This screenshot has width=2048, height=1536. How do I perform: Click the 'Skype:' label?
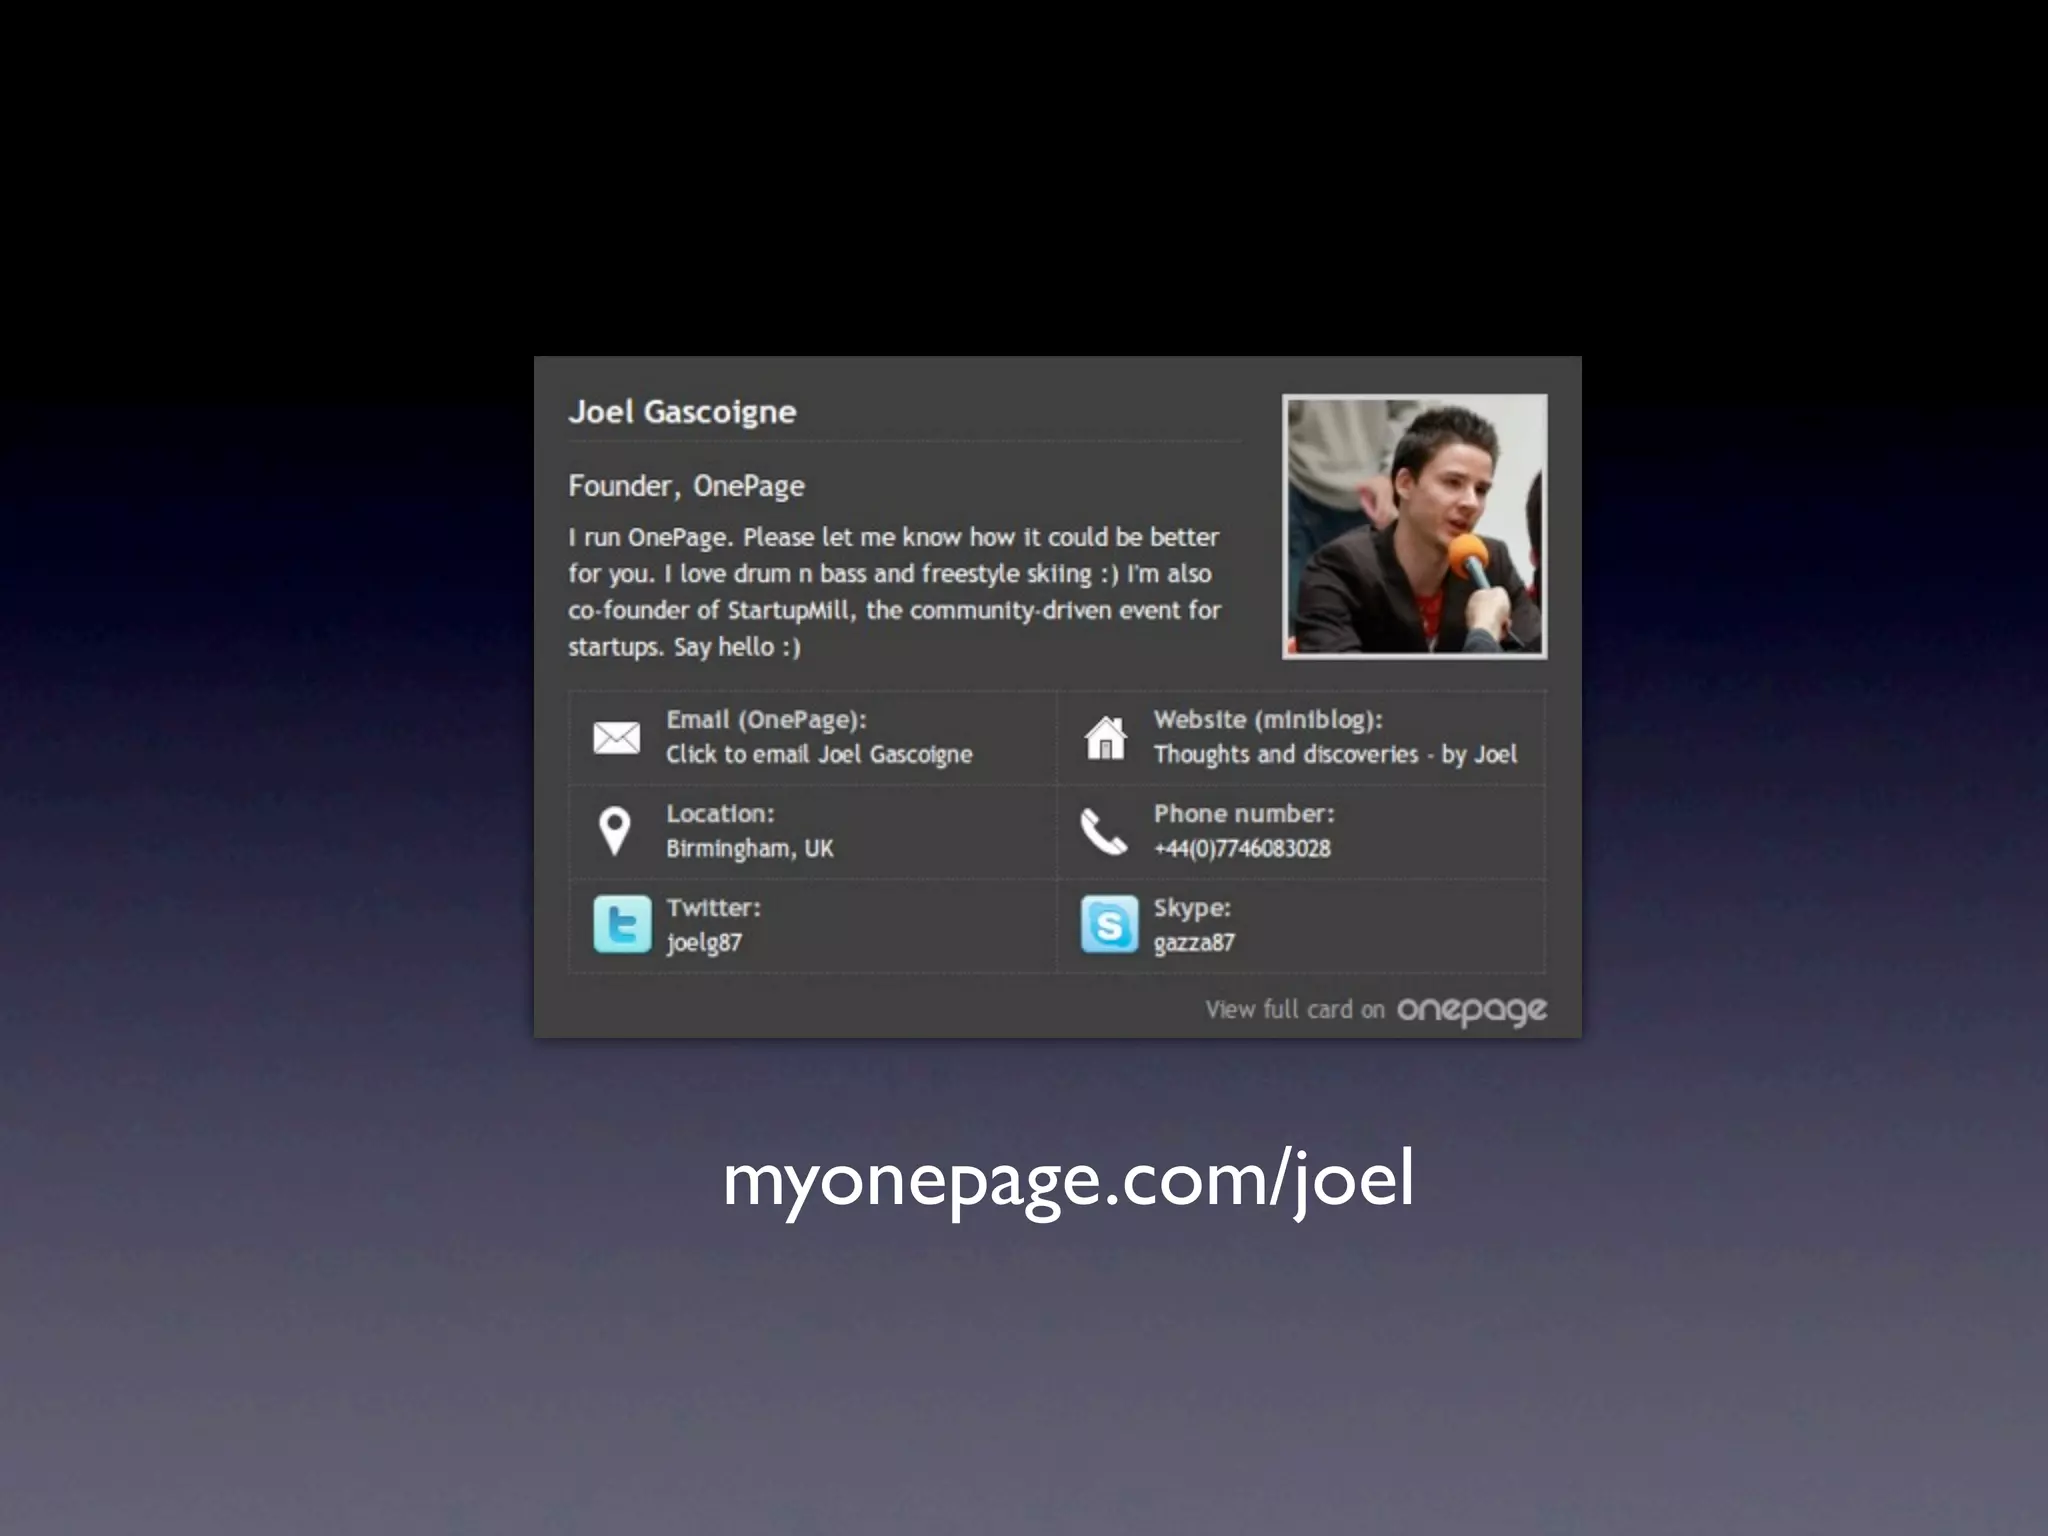(1192, 908)
